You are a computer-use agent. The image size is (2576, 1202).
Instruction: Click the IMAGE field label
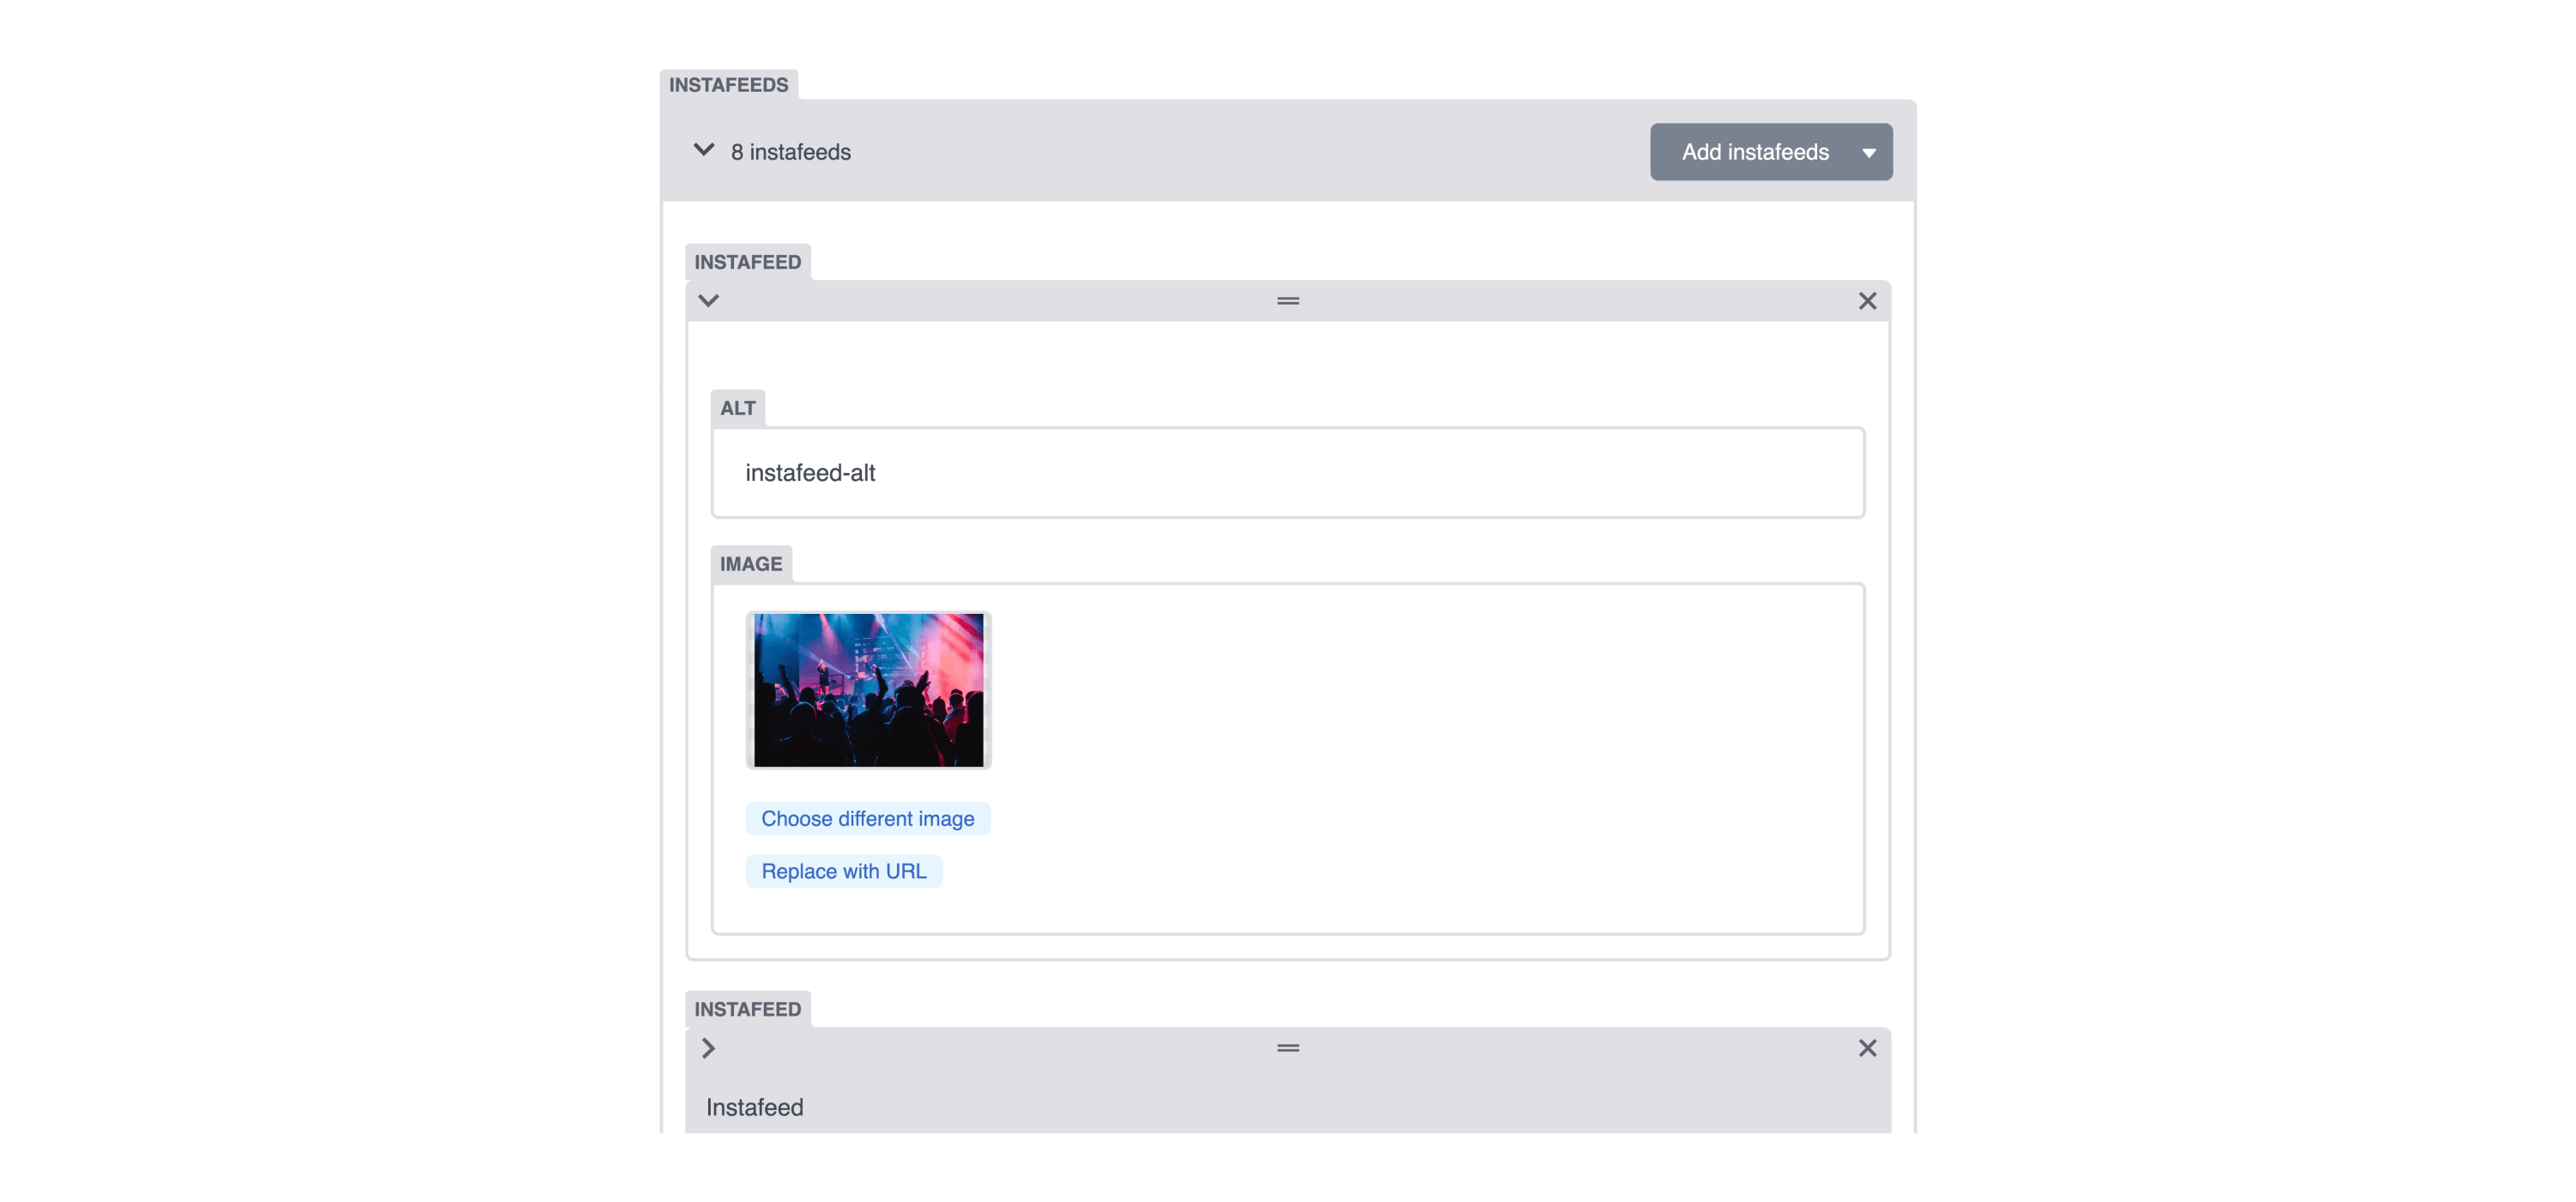click(751, 564)
